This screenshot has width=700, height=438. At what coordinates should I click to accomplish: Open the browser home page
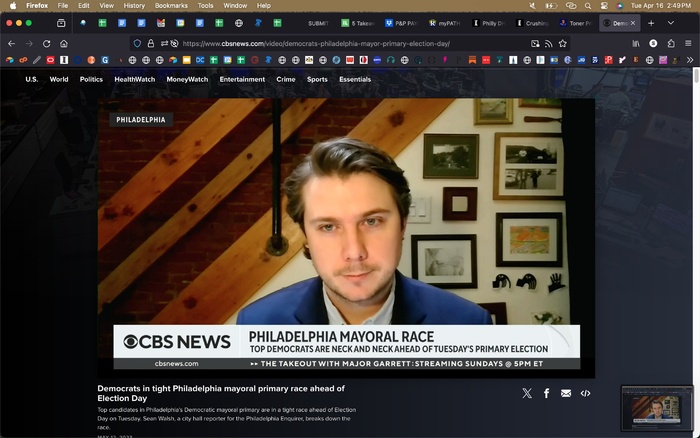coord(64,44)
